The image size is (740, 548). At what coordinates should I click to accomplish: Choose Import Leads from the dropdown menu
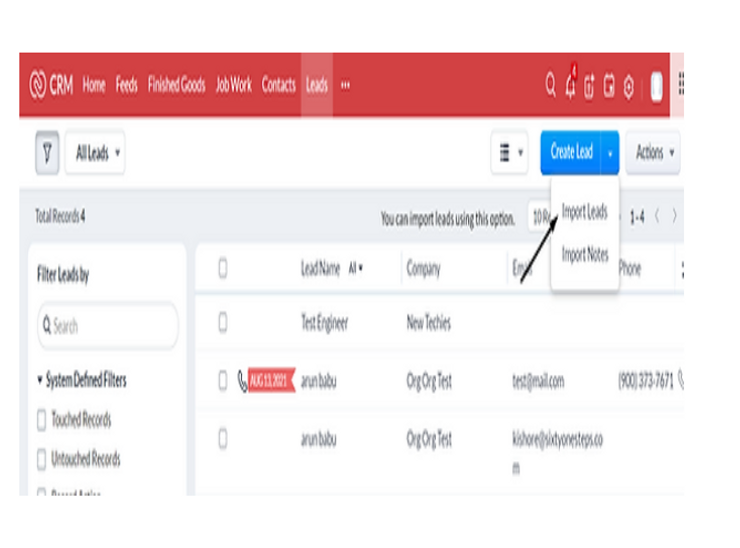pos(584,211)
